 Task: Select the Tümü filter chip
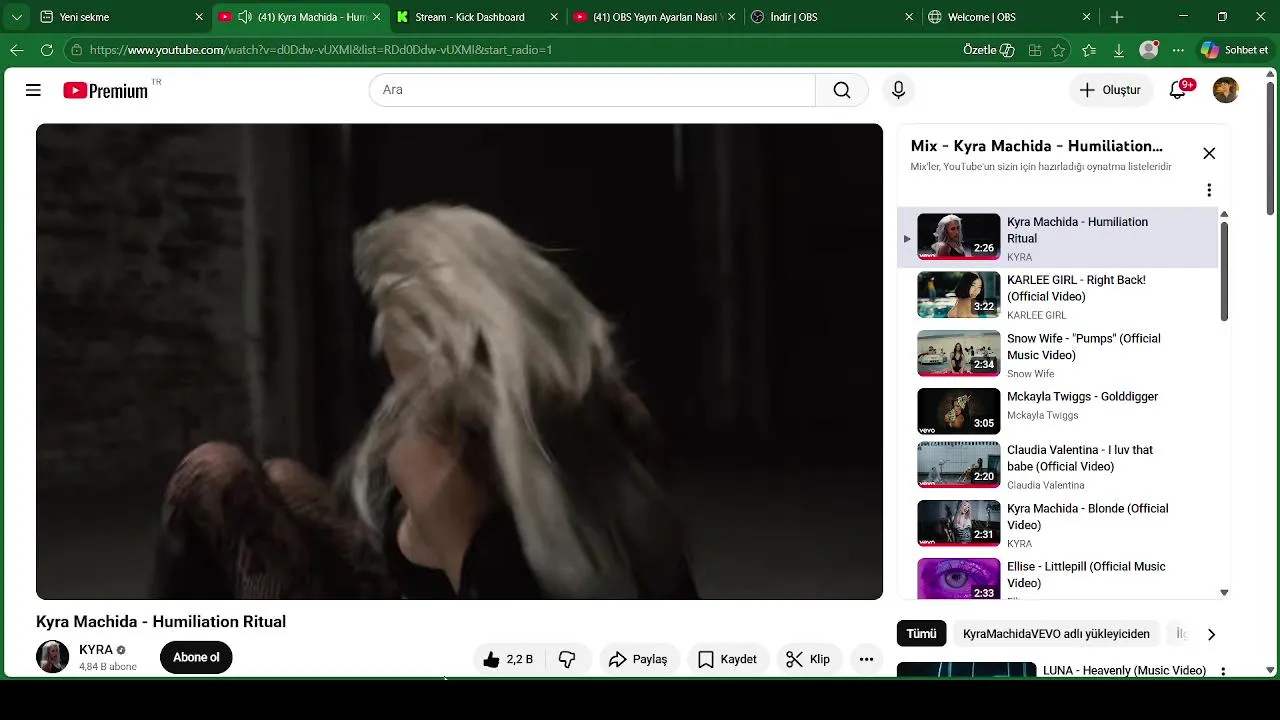pos(921,634)
